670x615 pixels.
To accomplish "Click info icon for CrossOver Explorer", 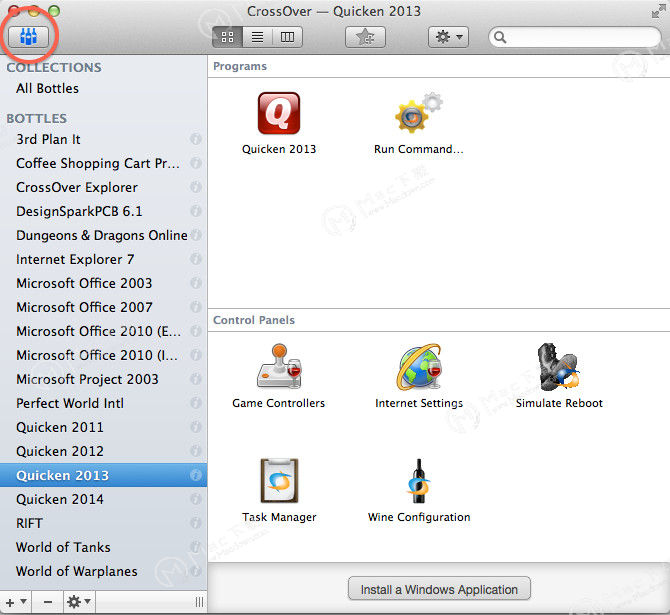I will [x=196, y=187].
